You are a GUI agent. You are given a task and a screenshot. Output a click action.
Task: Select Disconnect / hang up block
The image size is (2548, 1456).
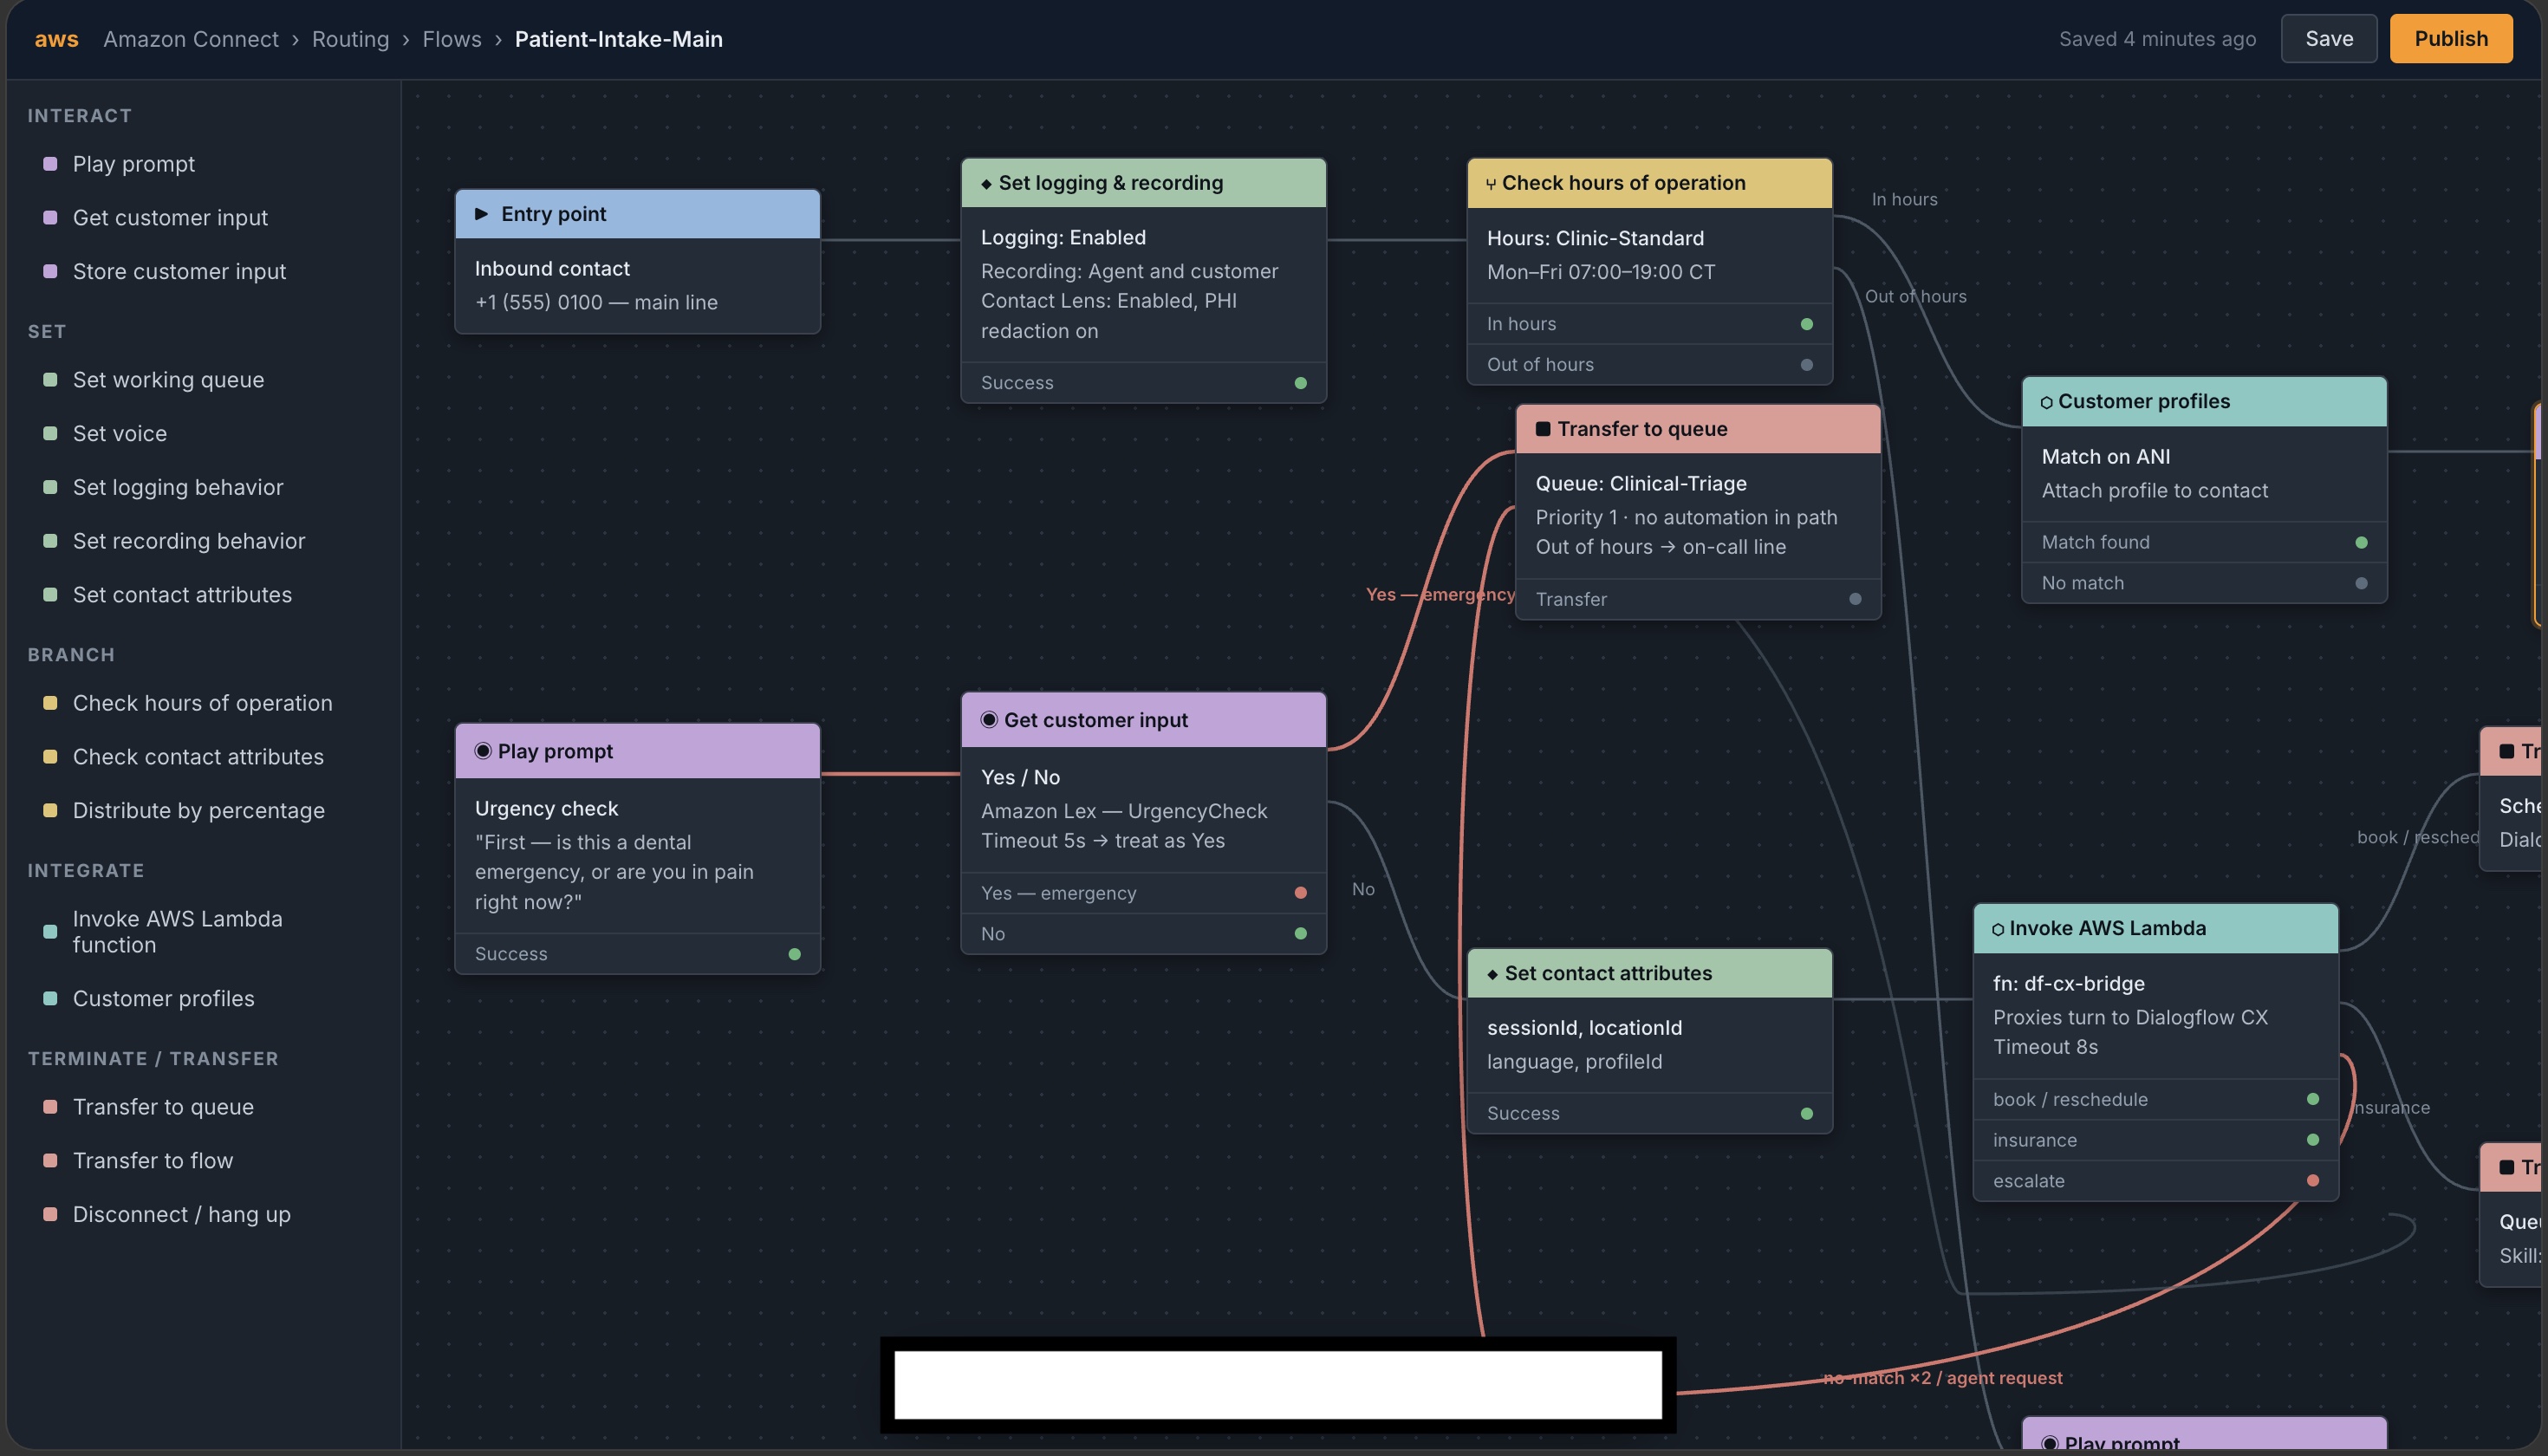point(181,1214)
